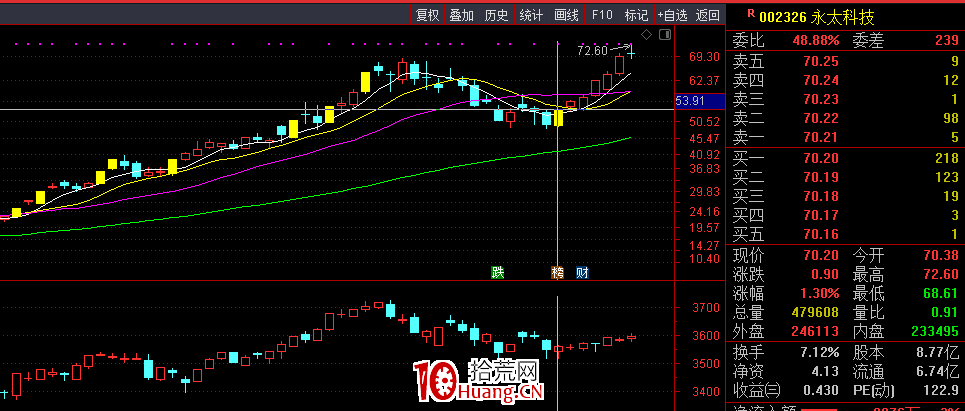
Task: Click the 今开 value 70.38
Action: click(x=941, y=255)
